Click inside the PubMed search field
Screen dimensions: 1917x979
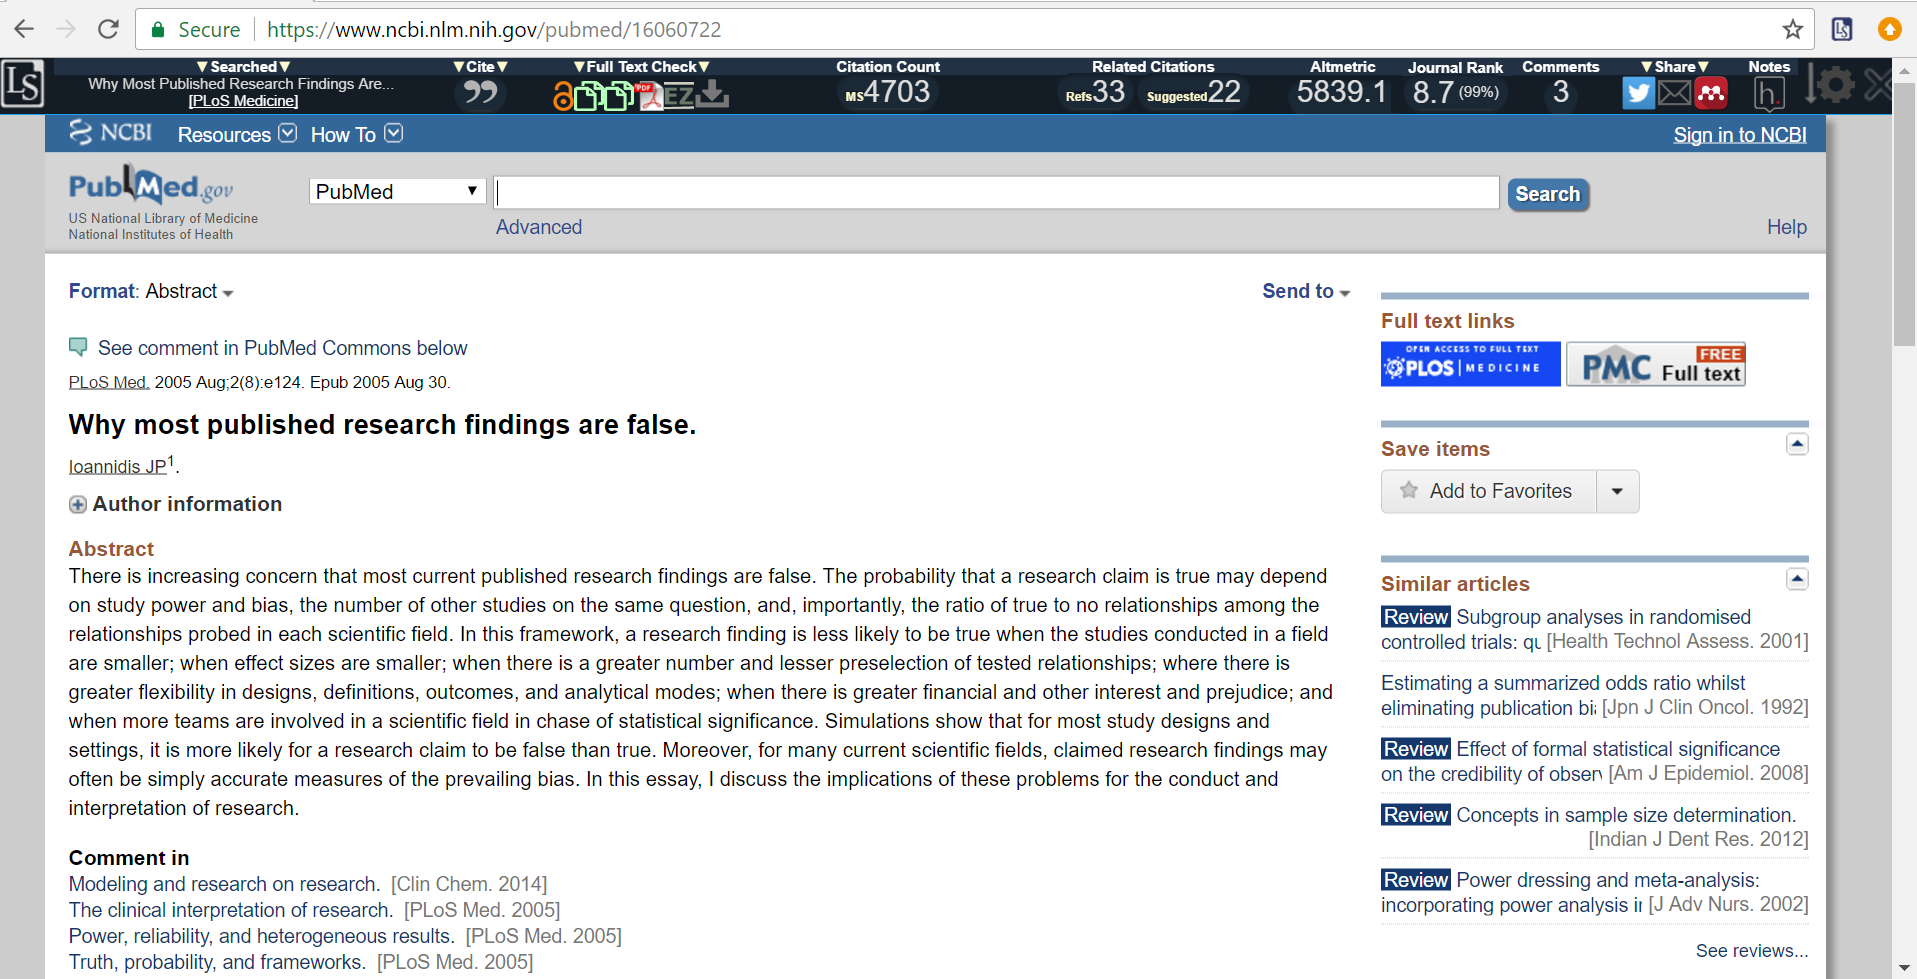click(x=995, y=192)
